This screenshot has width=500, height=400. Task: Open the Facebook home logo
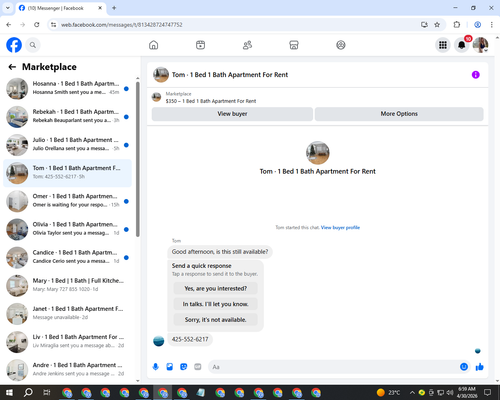(14, 45)
